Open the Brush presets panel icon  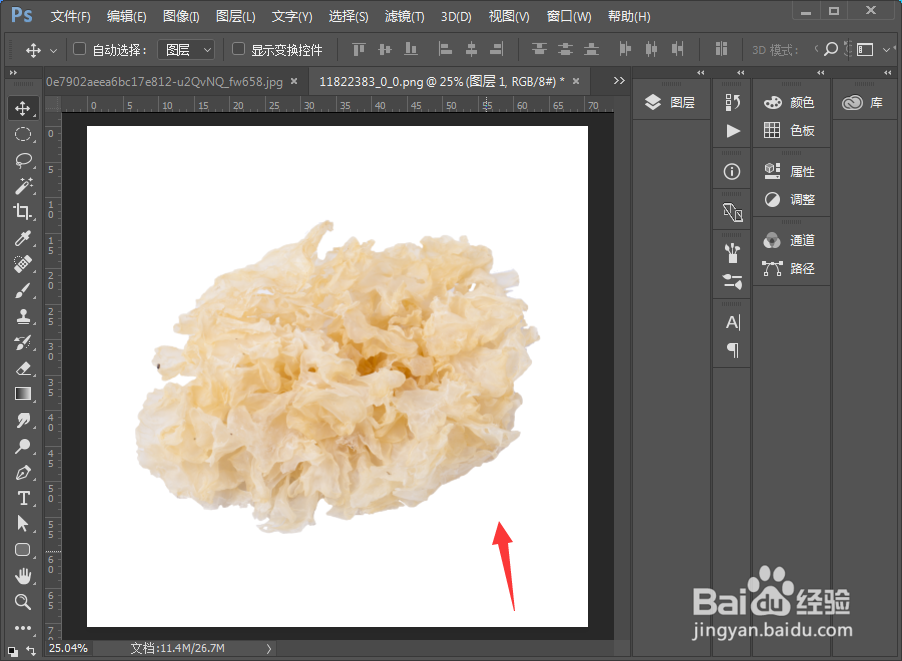pos(732,281)
